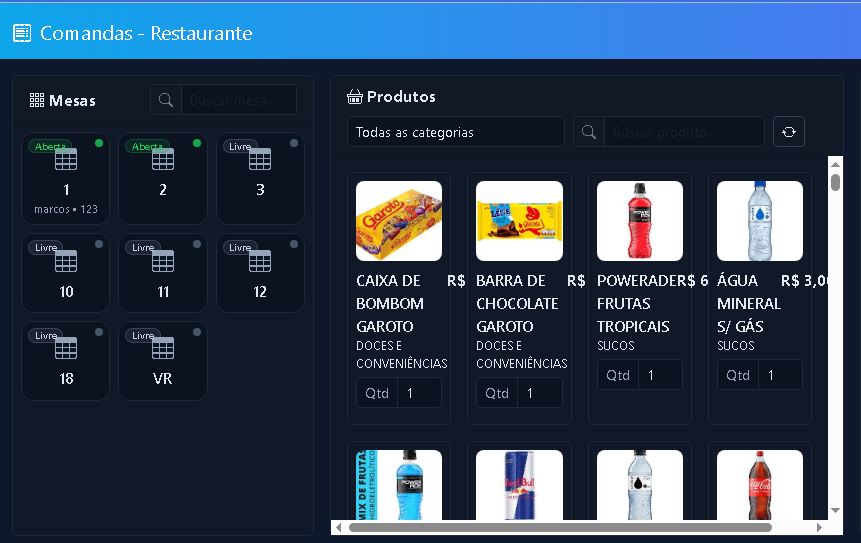The width and height of the screenshot is (861, 543).
Task: Click the green status dot on table 1
Action: [x=99, y=143]
